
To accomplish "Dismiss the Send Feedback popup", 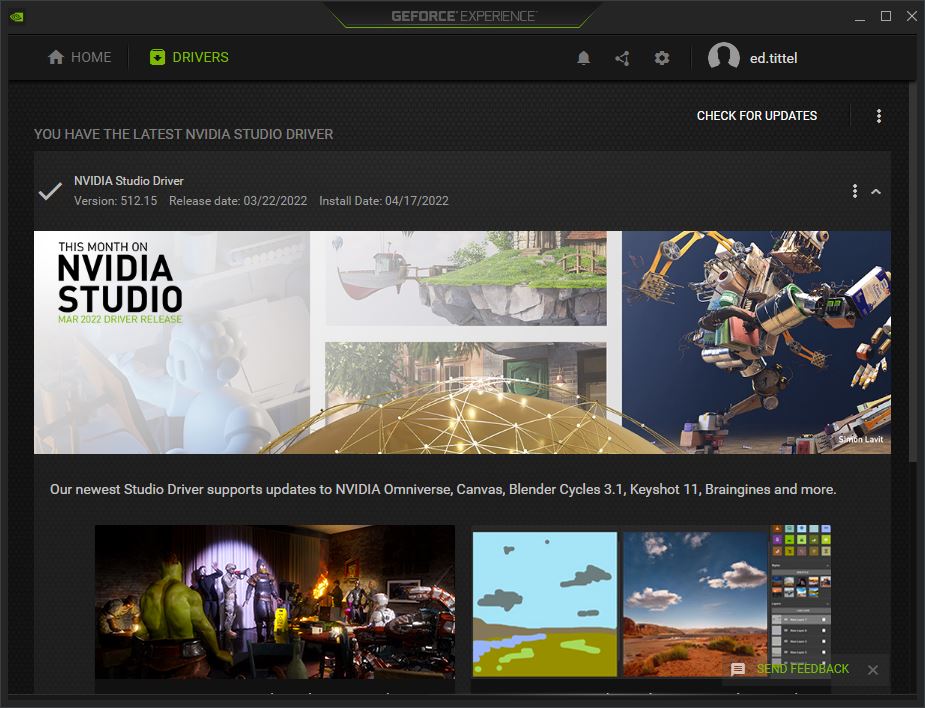I will pos(873,670).
